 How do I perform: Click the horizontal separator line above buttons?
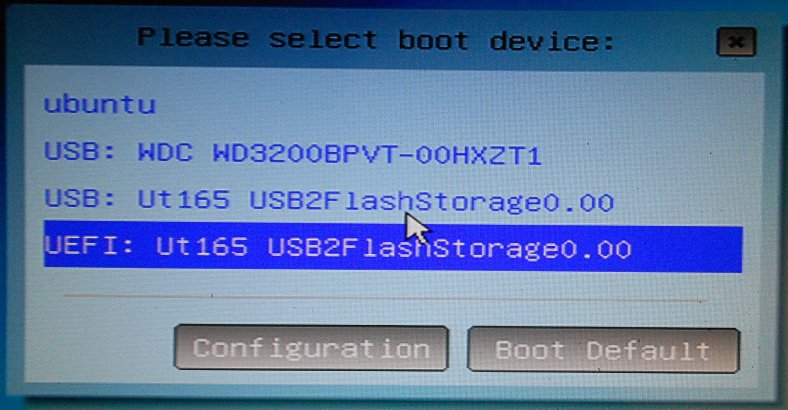(384, 297)
